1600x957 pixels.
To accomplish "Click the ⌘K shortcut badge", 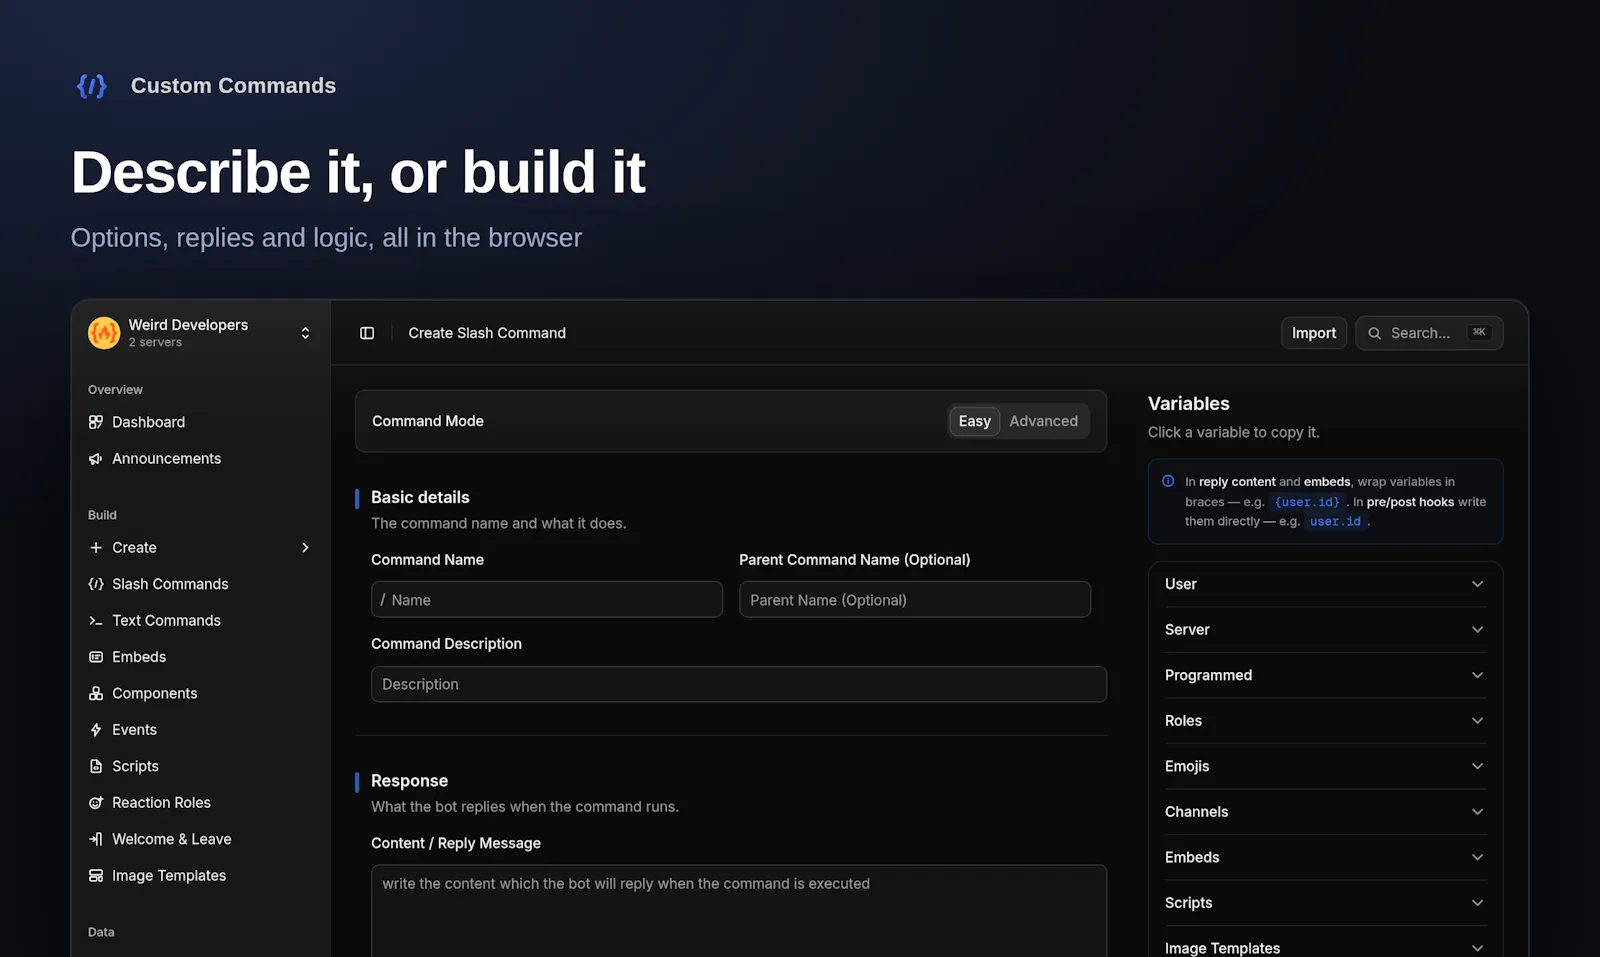I will pos(1479,332).
